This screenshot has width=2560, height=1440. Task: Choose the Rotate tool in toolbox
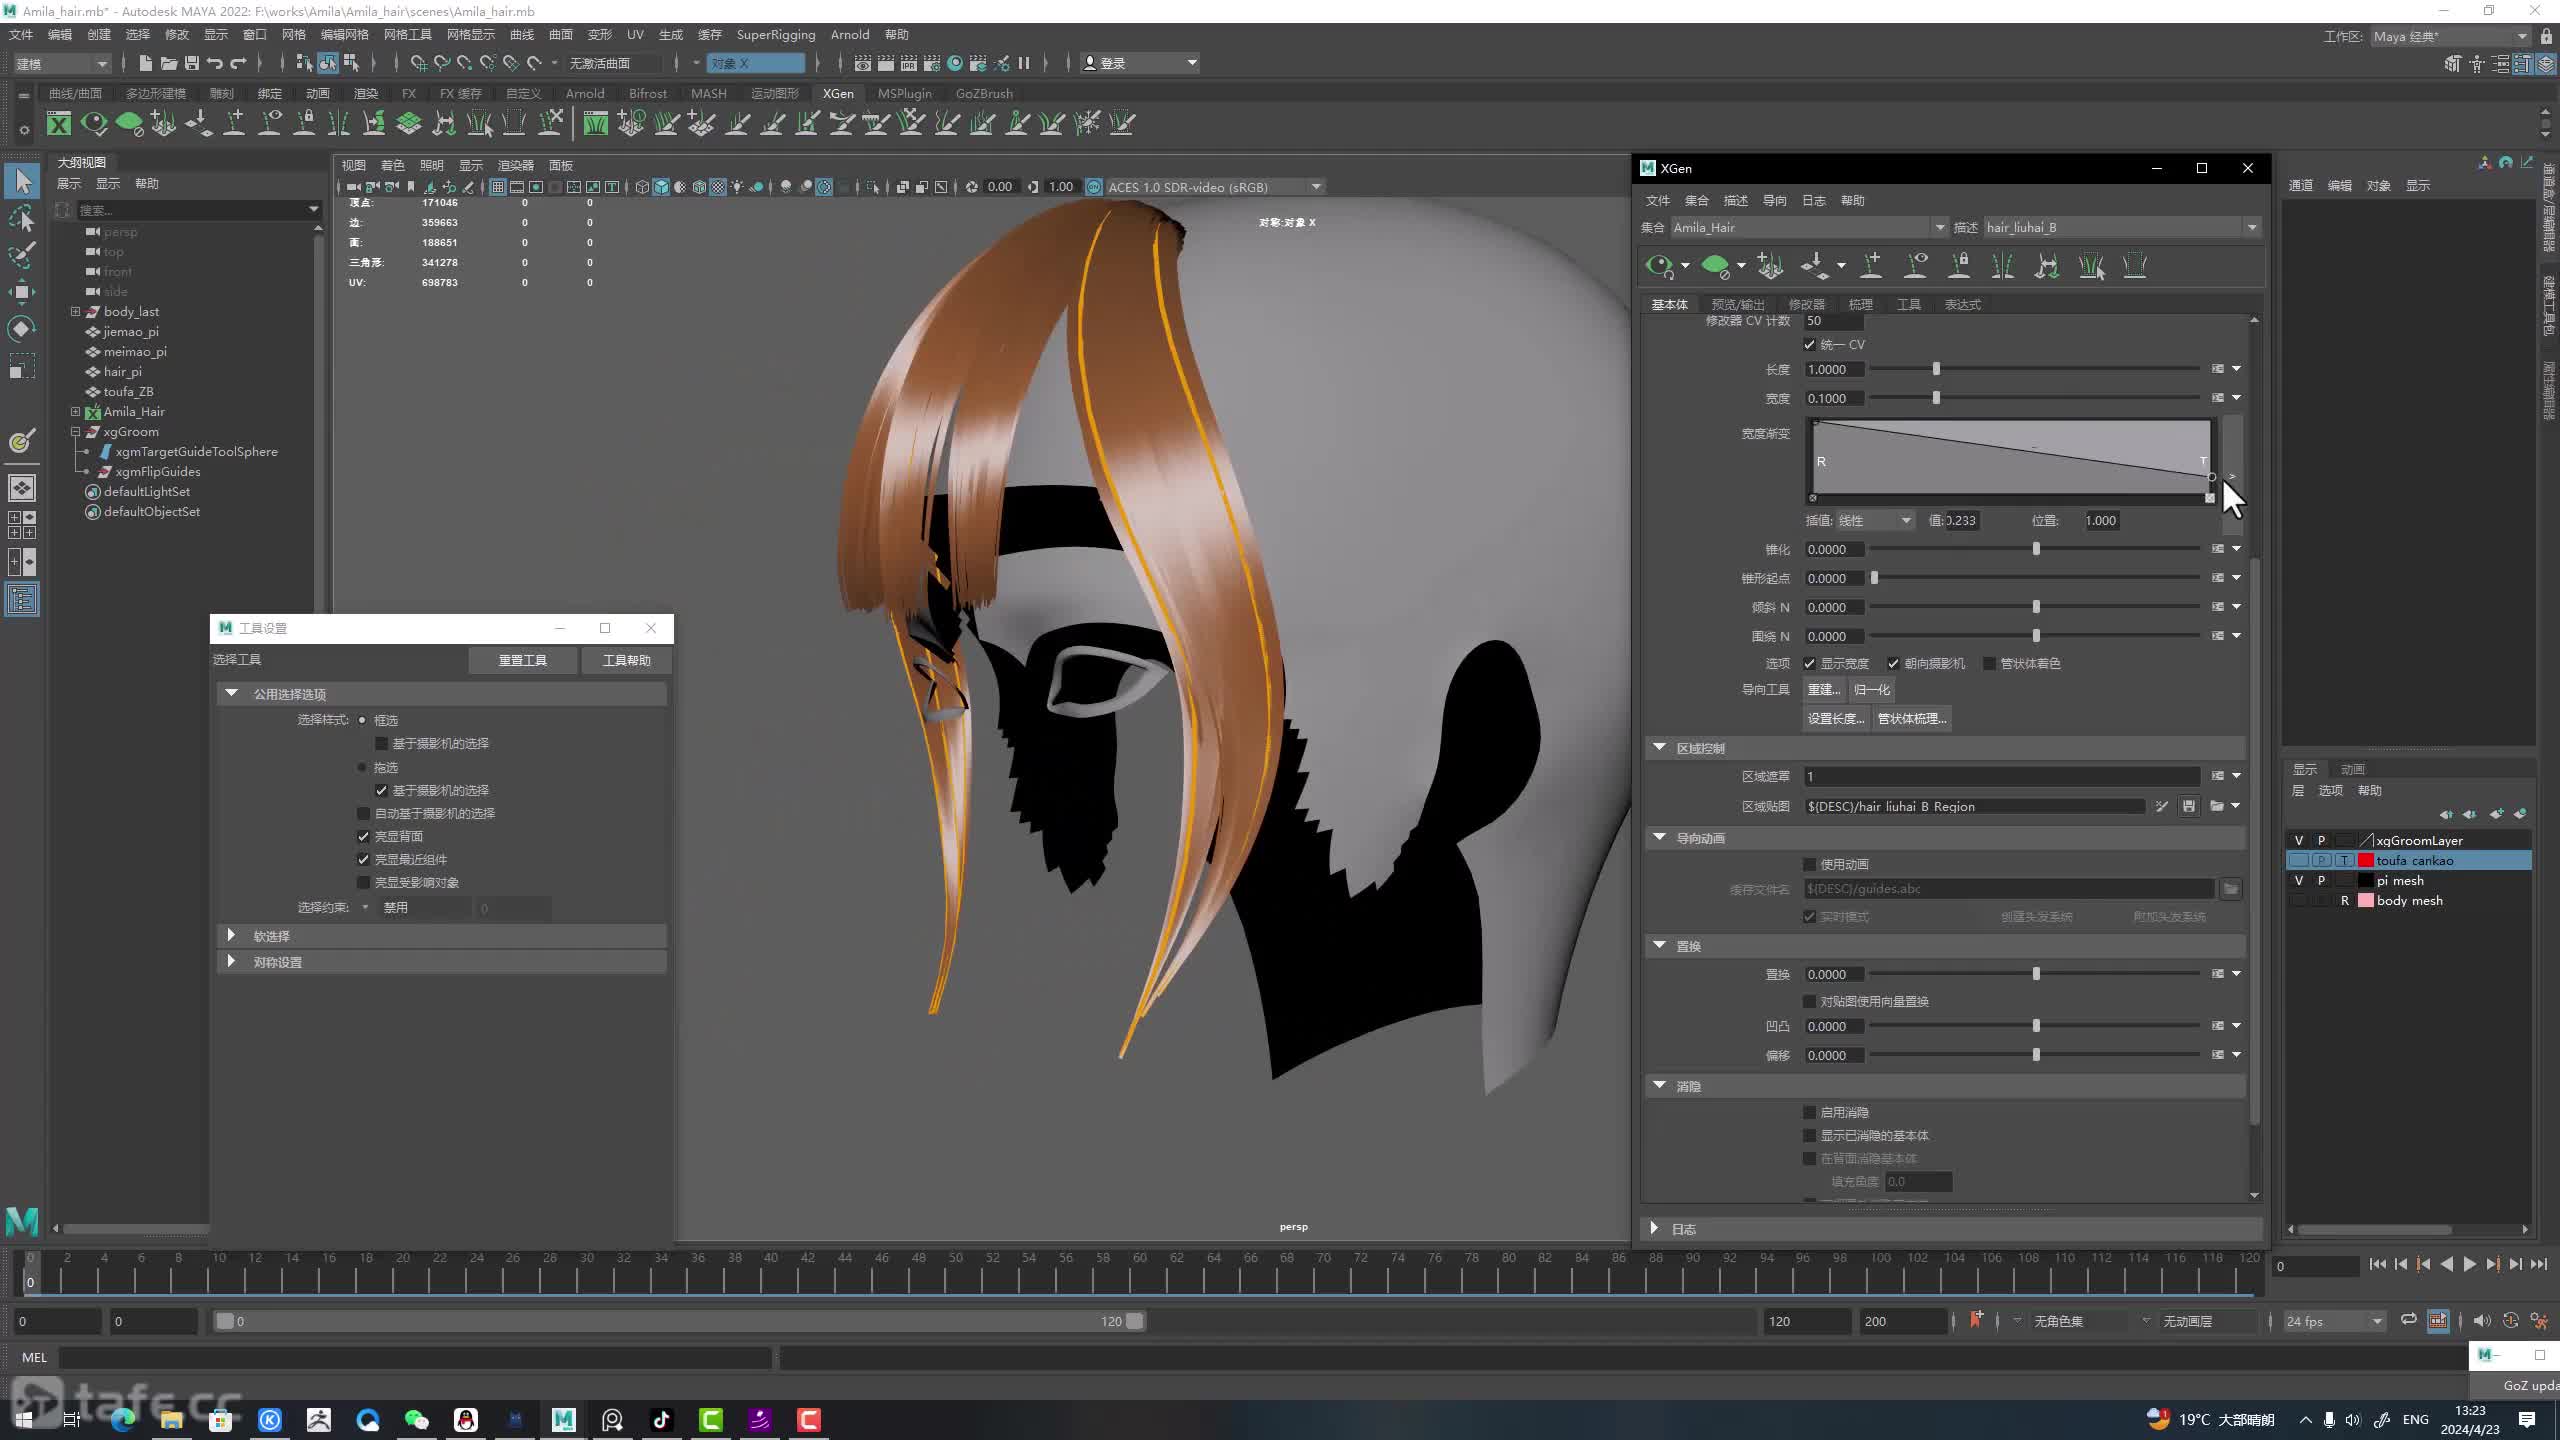22,329
